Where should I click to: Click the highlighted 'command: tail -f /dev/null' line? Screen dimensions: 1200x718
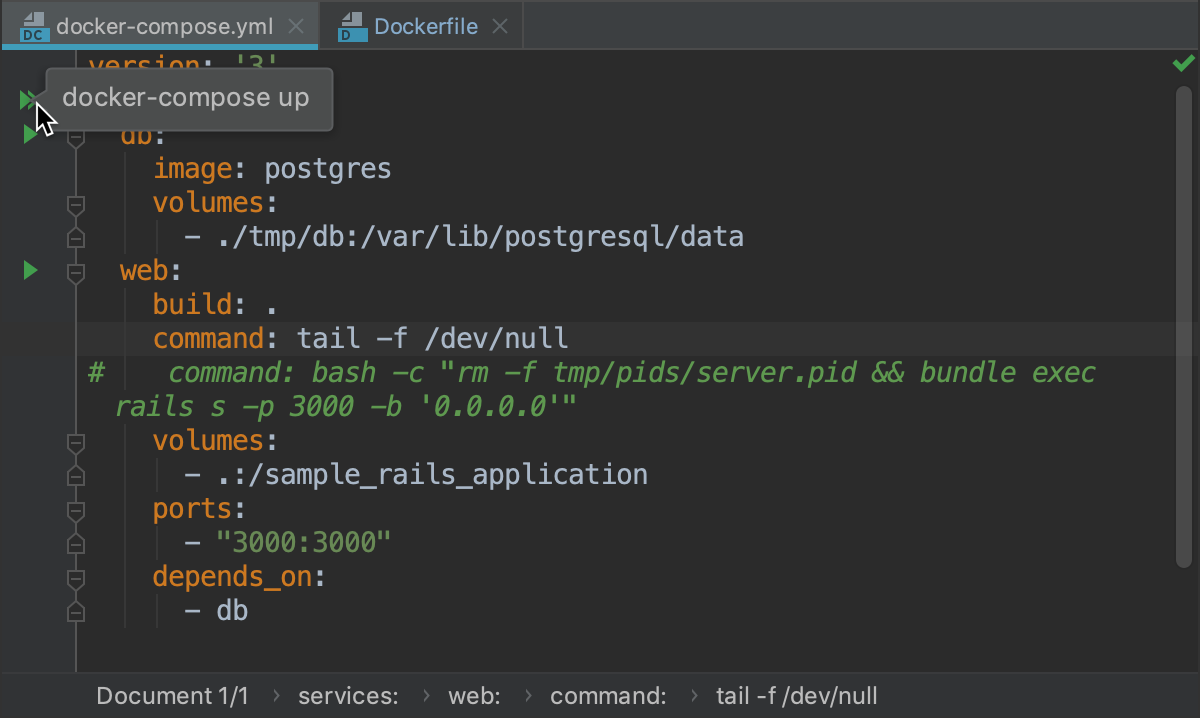click(x=360, y=338)
